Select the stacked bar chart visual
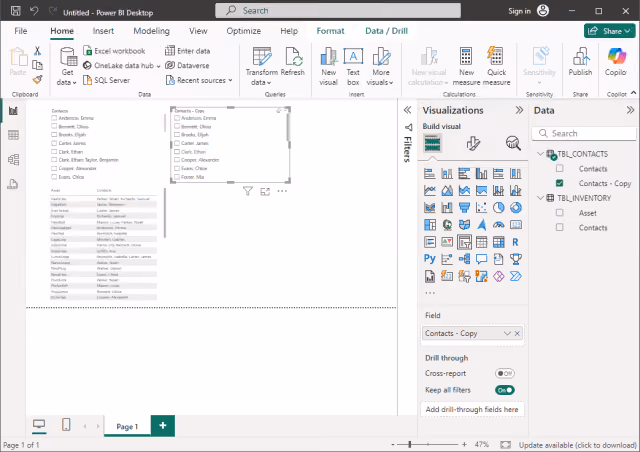This screenshot has width=640, height=452. click(429, 174)
